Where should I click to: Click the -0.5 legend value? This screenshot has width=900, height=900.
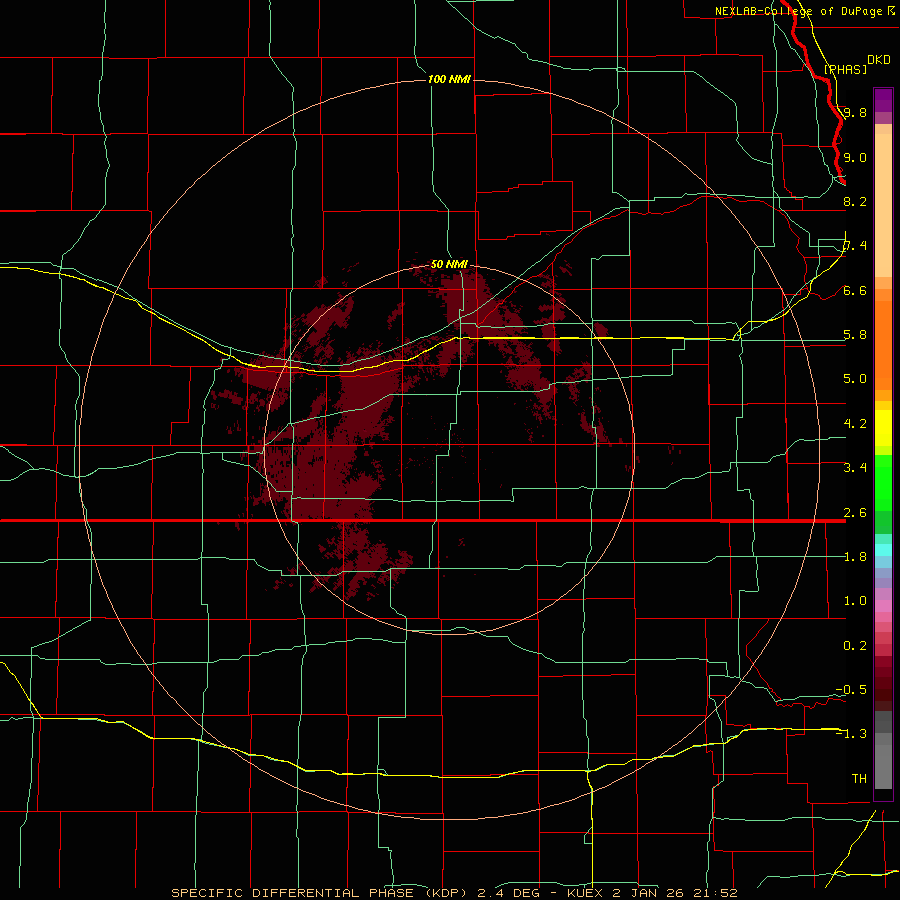pos(851,689)
